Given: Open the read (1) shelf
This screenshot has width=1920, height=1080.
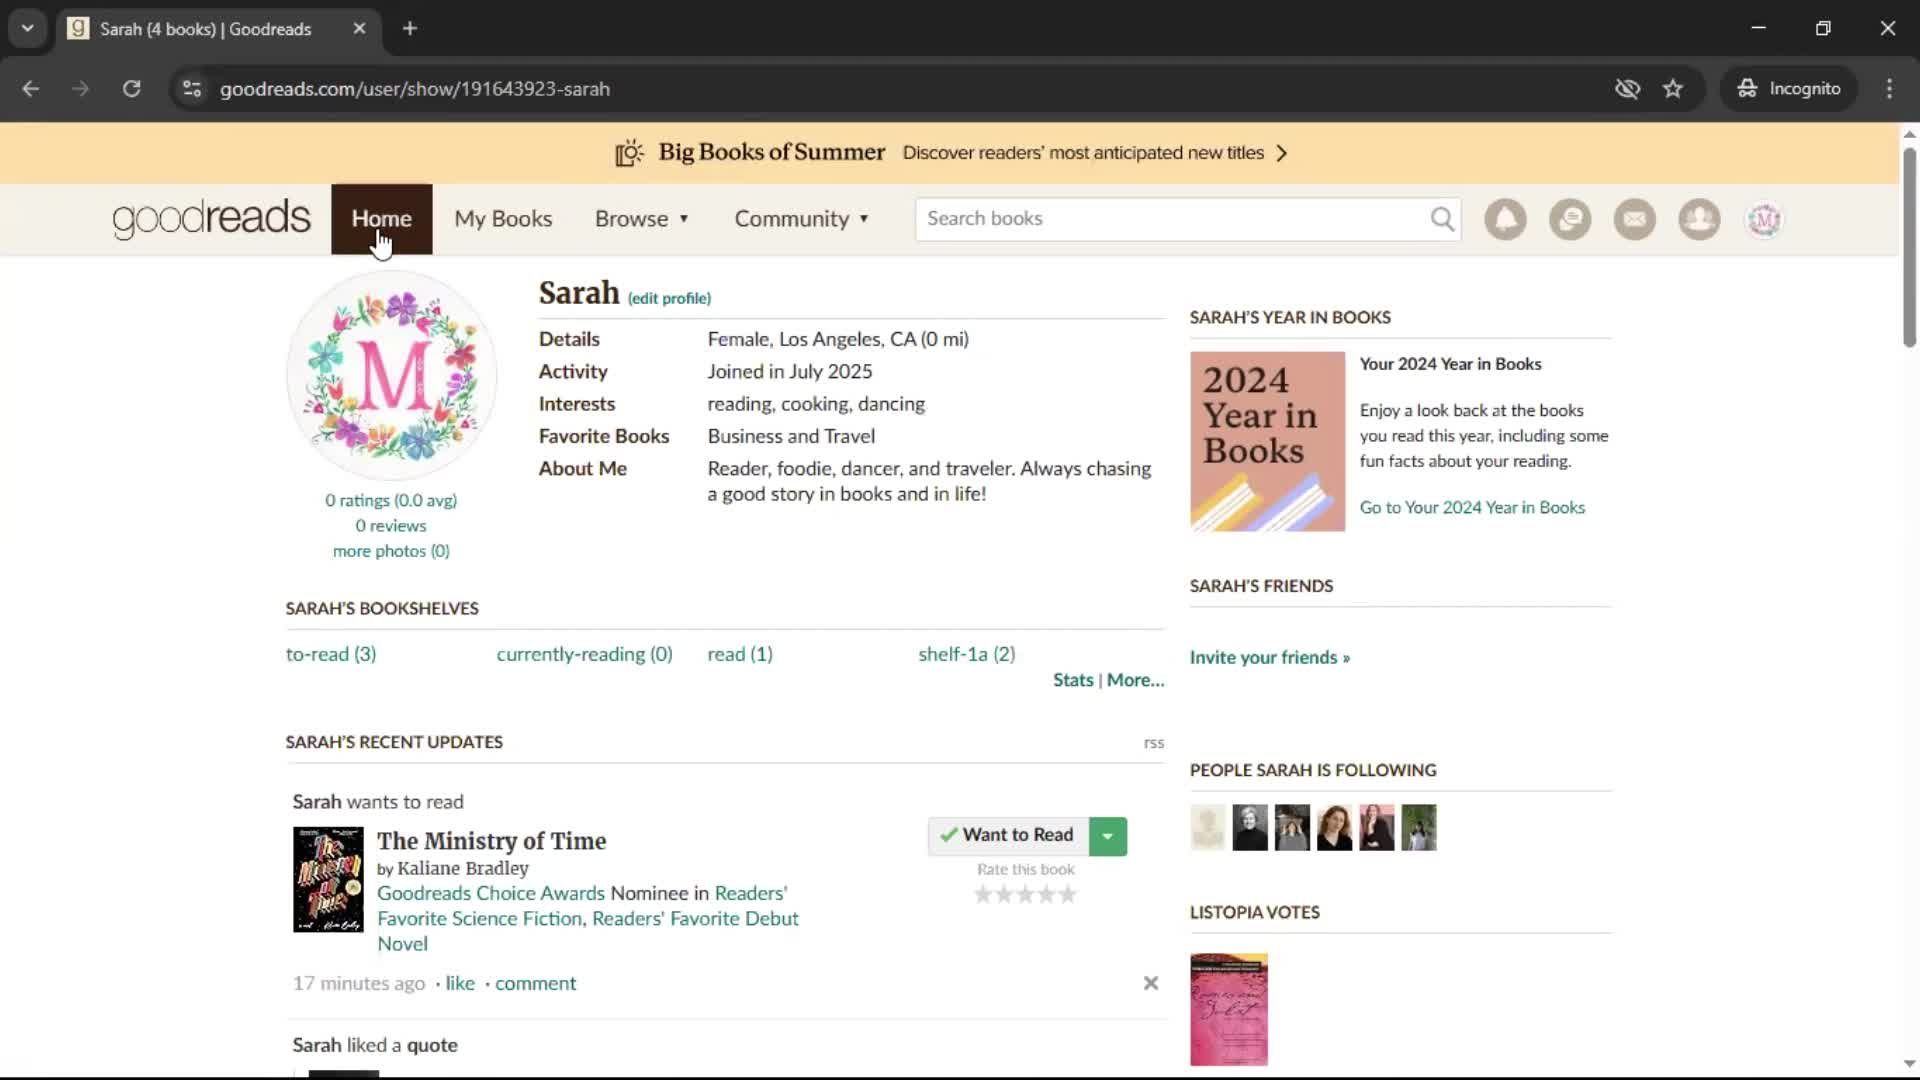Looking at the screenshot, I should (x=740, y=654).
